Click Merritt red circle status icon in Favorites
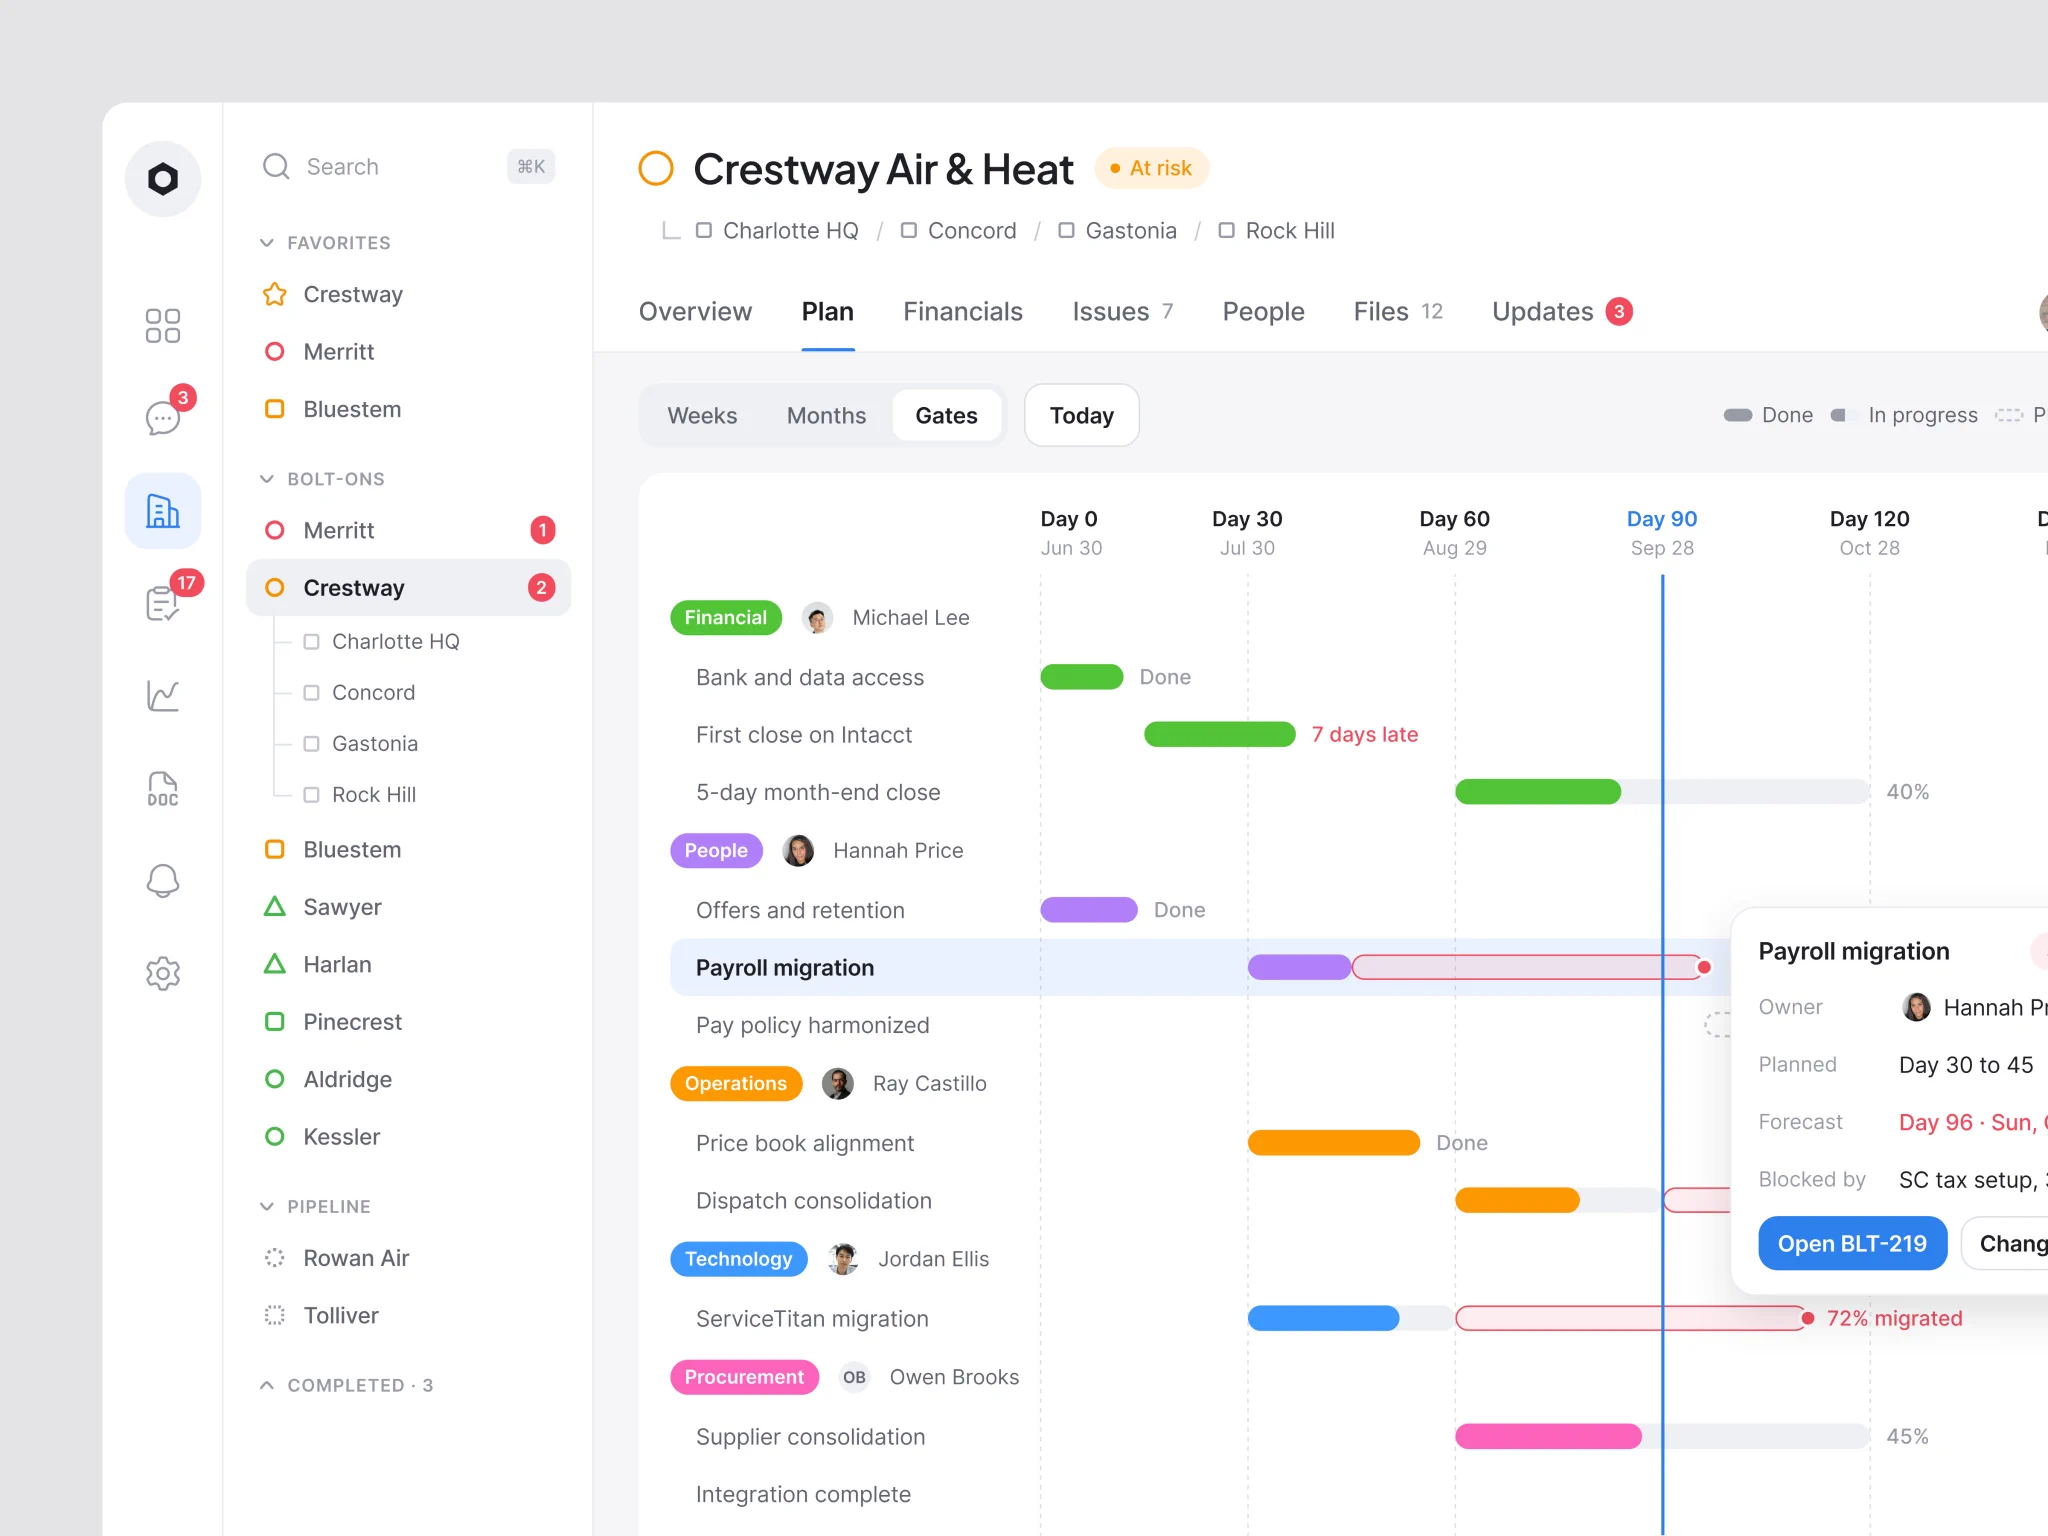 pyautogui.click(x=274, y=352)
